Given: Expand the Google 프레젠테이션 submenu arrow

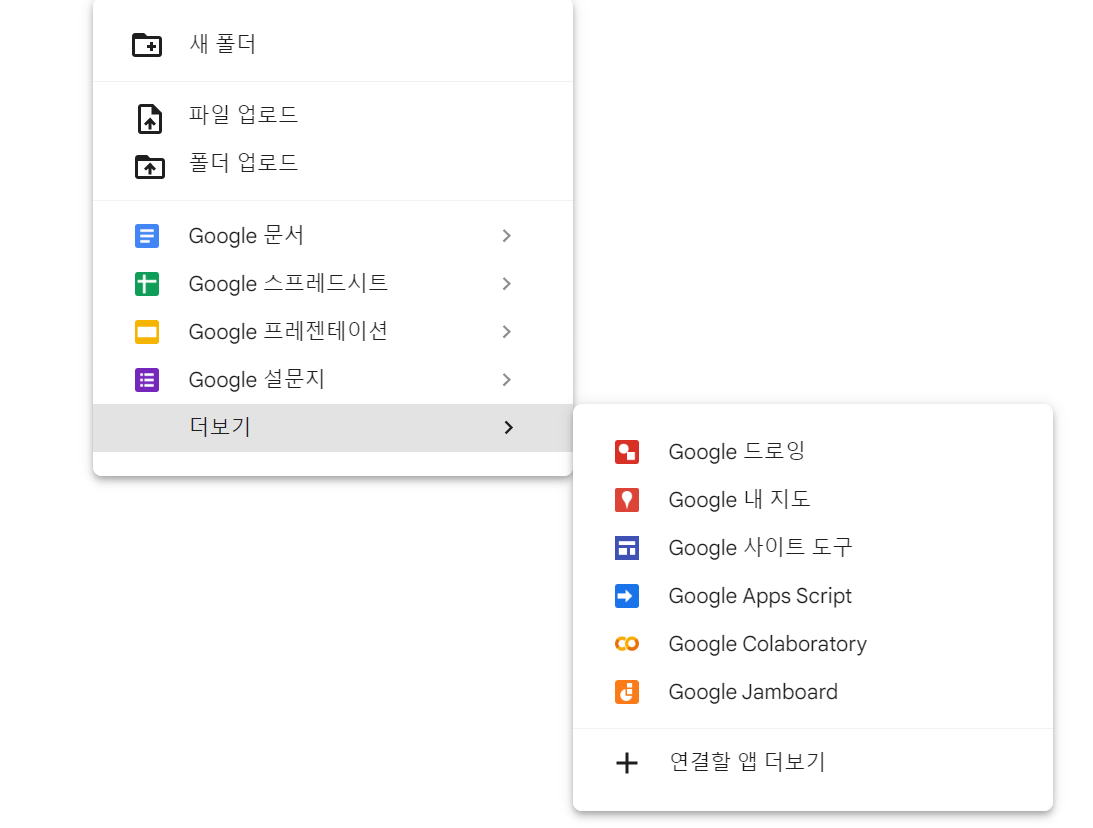Looking at the screenshot, I should click(507, 332).
